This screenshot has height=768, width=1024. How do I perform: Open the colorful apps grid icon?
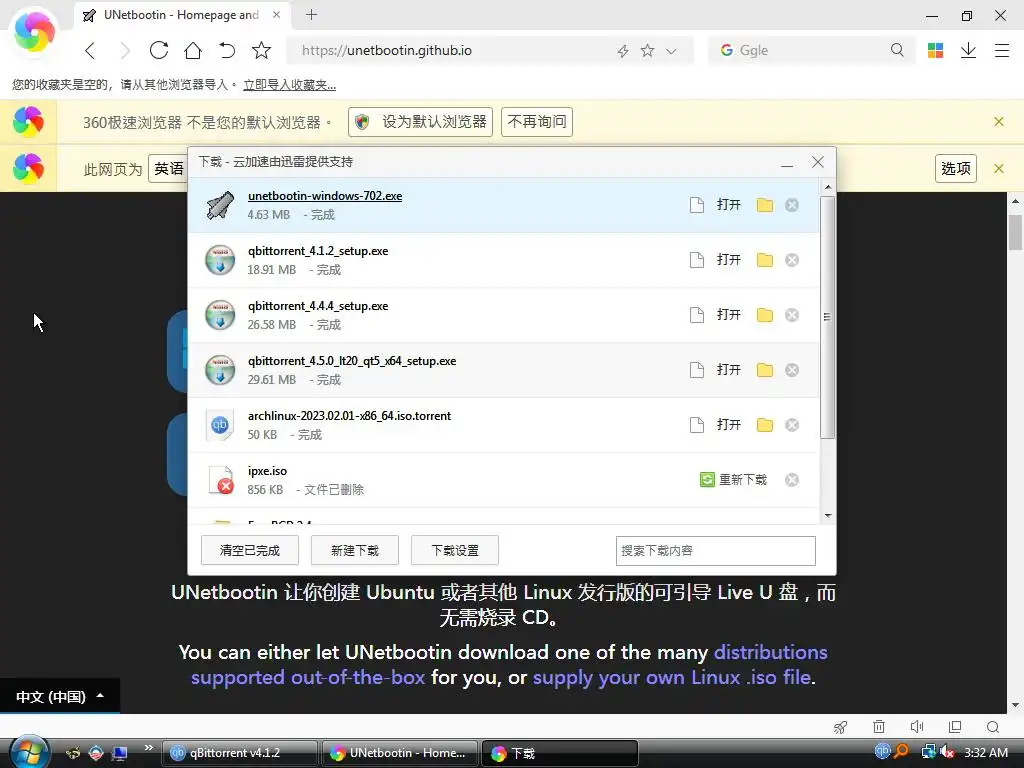click(935, 50)
